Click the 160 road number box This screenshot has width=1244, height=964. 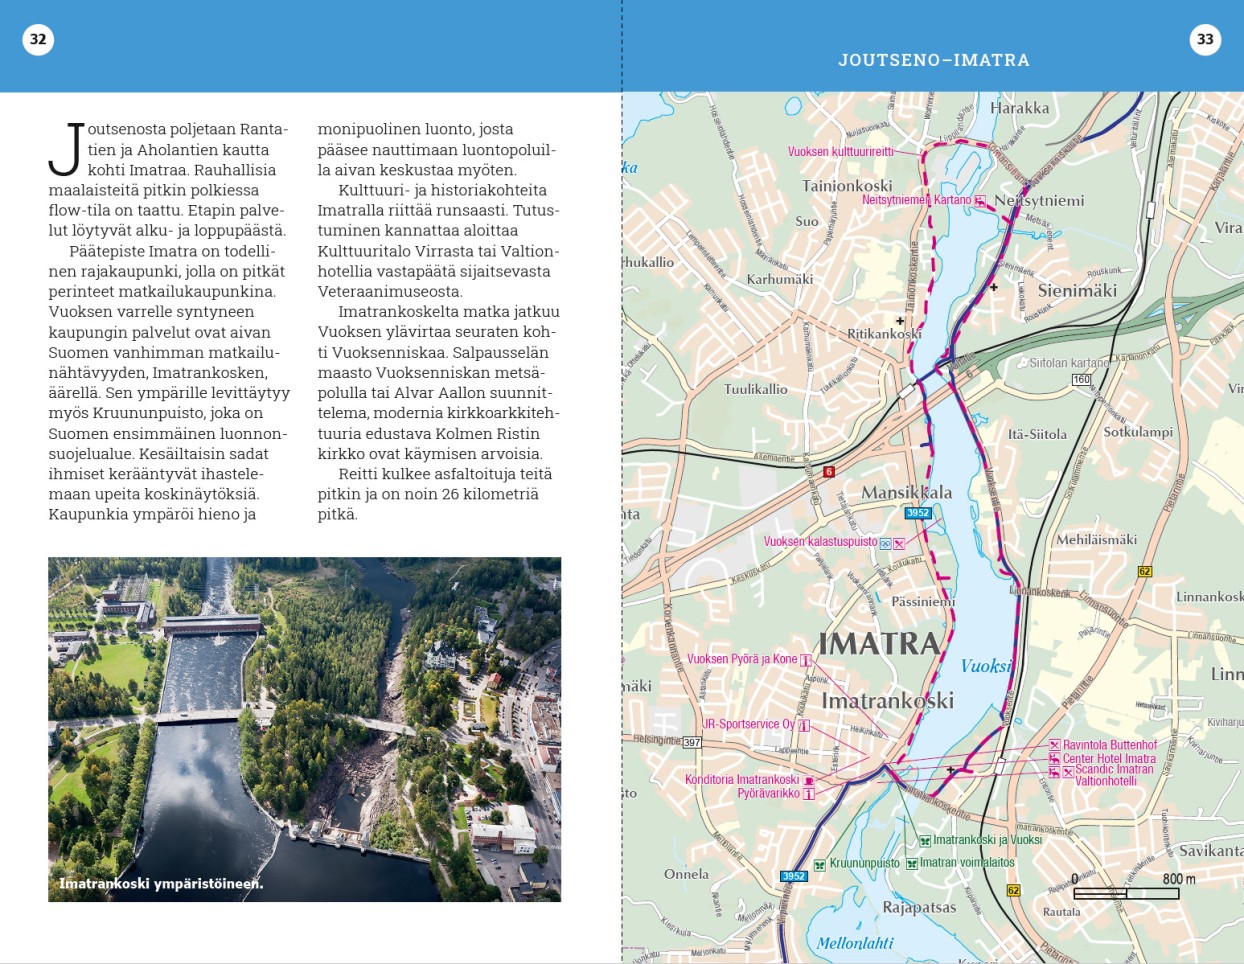tap(1081, 380)
